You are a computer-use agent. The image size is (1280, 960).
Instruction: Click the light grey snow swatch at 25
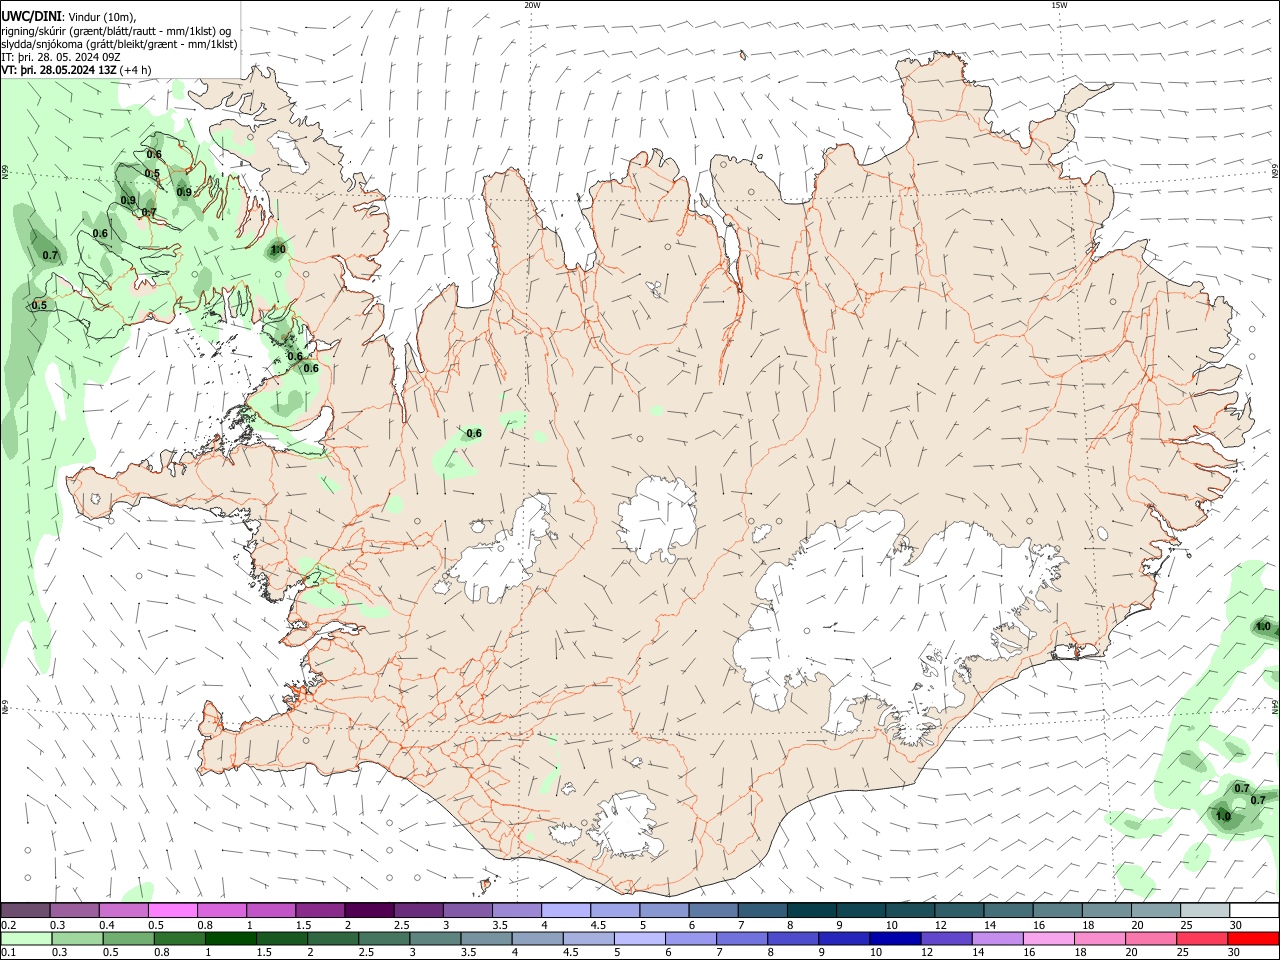[1205, 911]
